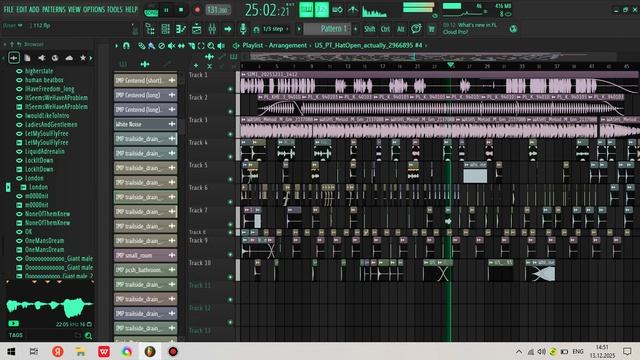Click the star favorites icon in browser

click(x=83, y=58)
